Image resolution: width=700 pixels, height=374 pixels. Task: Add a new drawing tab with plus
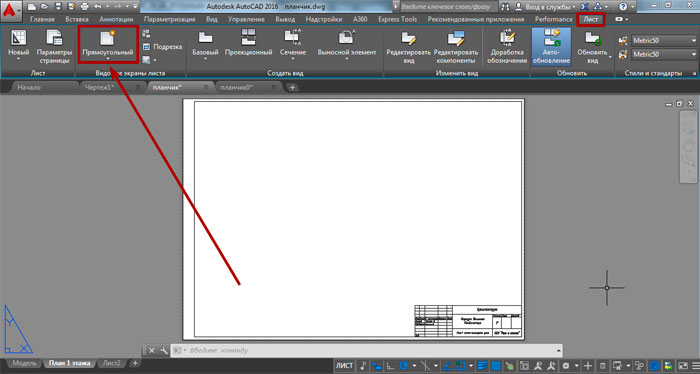[x=292, y=87]
